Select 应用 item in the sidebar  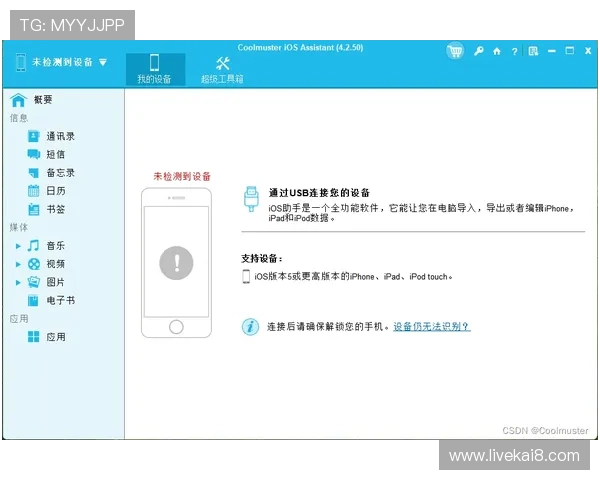[x=55, y=337]
